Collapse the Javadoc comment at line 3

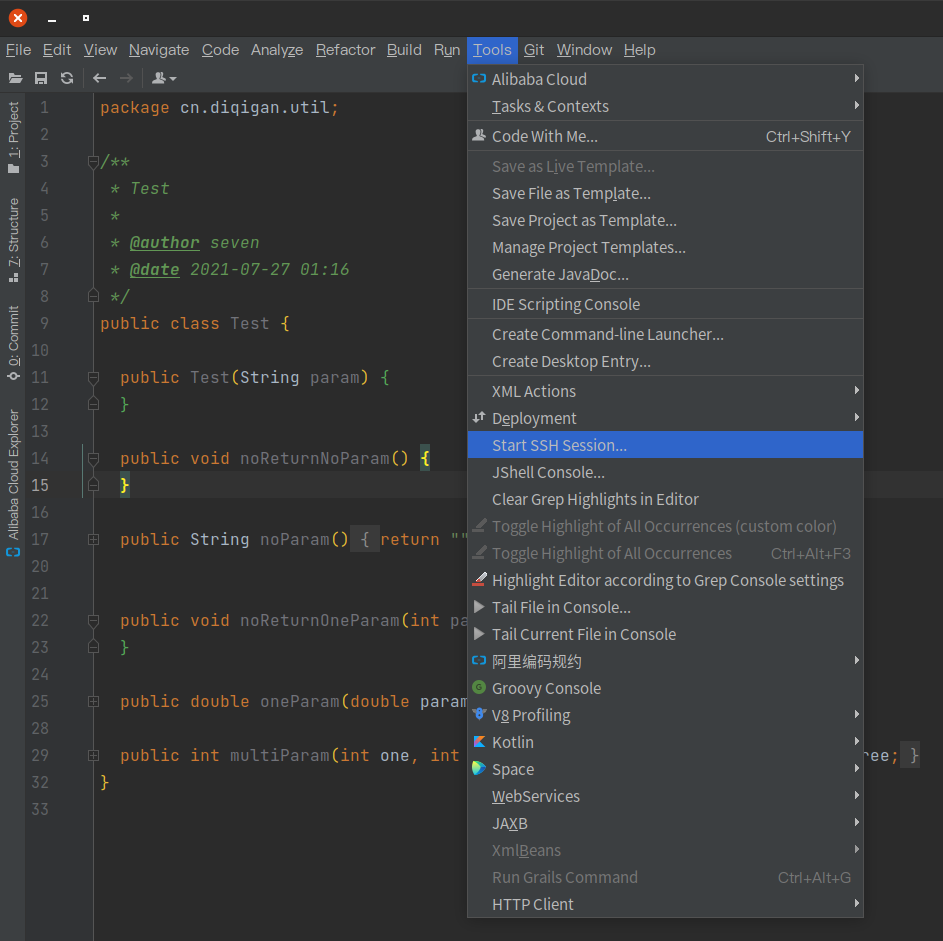93,162
